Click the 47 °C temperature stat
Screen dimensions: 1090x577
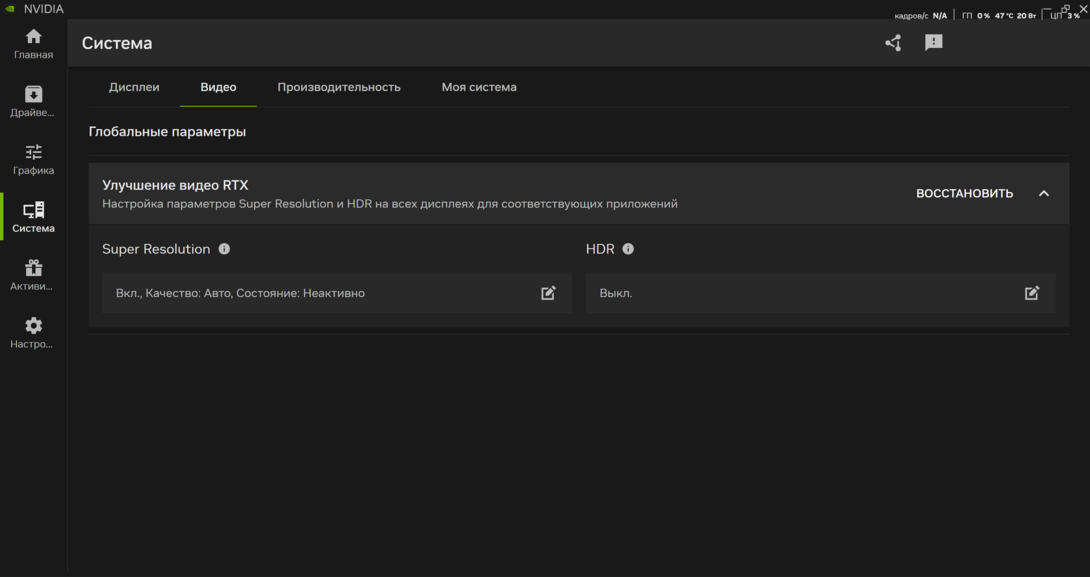click(x=1004, y=15)
